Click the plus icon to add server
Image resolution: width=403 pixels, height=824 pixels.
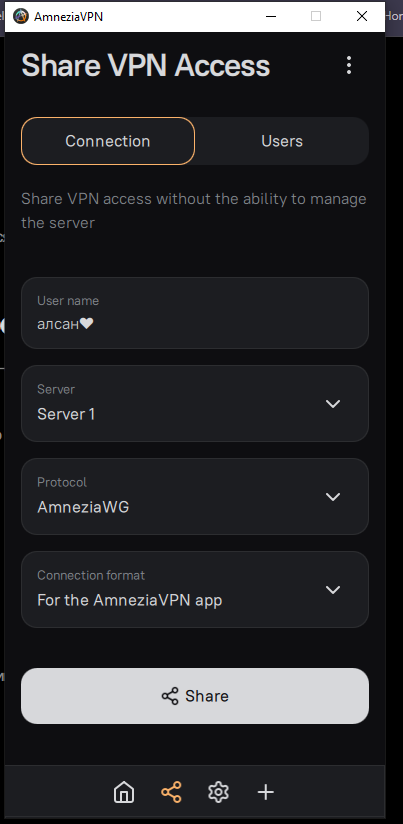pyautogui.click(x=266, y=792)
